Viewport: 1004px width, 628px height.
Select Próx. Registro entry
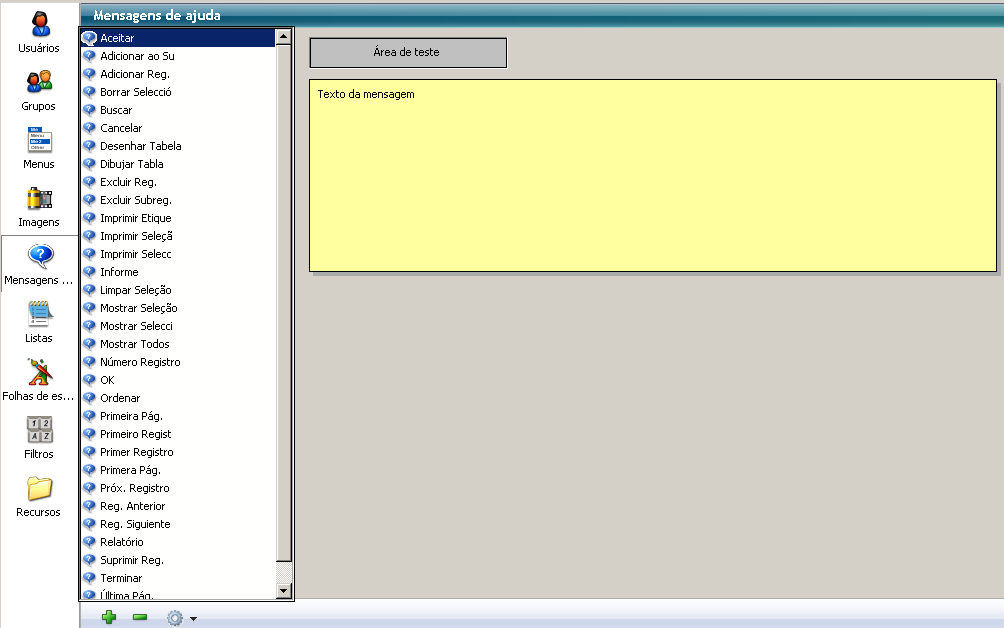pos(178,488)
